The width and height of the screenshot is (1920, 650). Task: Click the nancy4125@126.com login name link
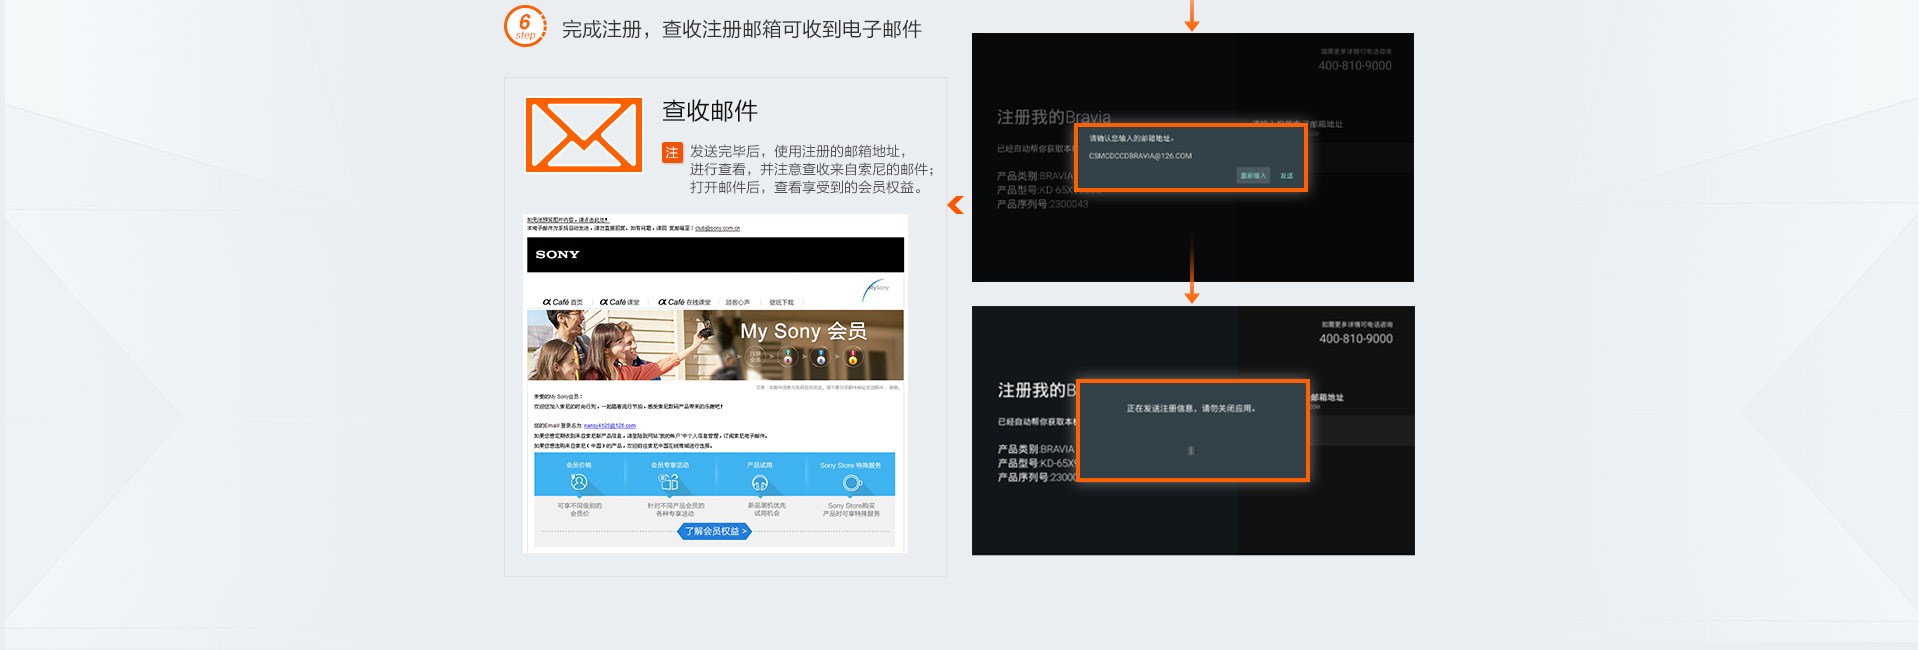coord(609,426)
